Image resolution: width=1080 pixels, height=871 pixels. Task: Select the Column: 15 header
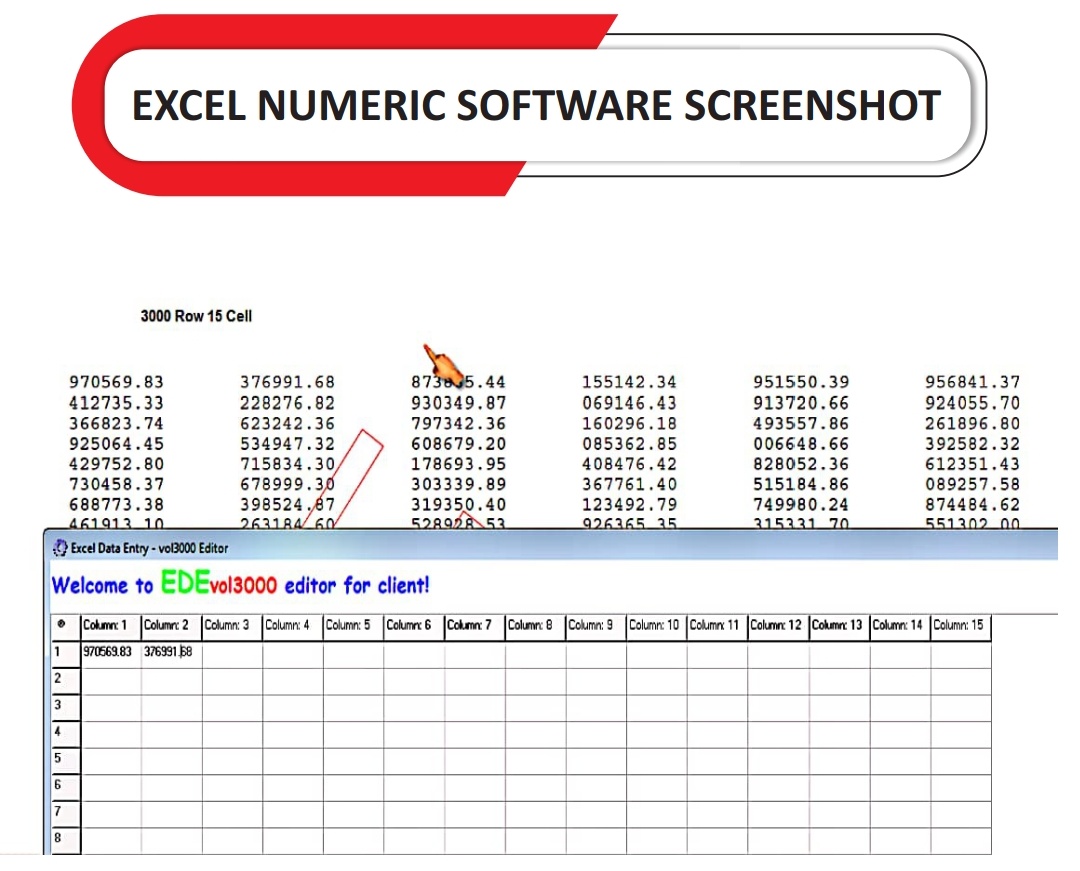coord(960,625)
